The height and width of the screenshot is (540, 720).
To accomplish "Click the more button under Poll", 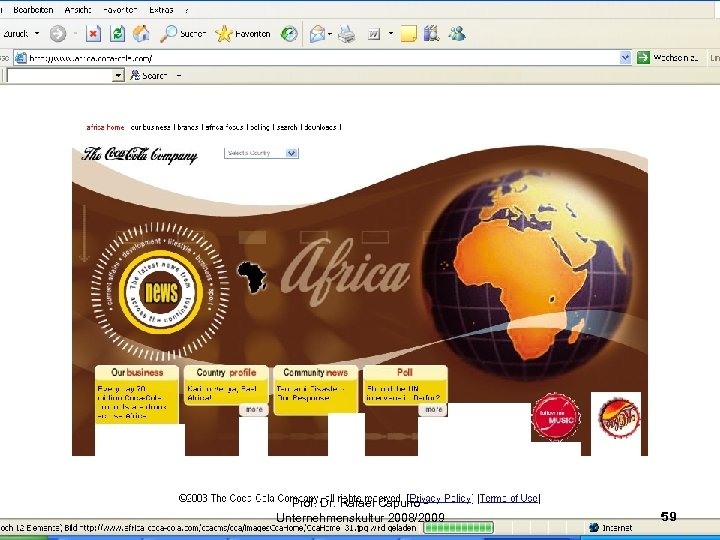I will click(x=433, y=410).
